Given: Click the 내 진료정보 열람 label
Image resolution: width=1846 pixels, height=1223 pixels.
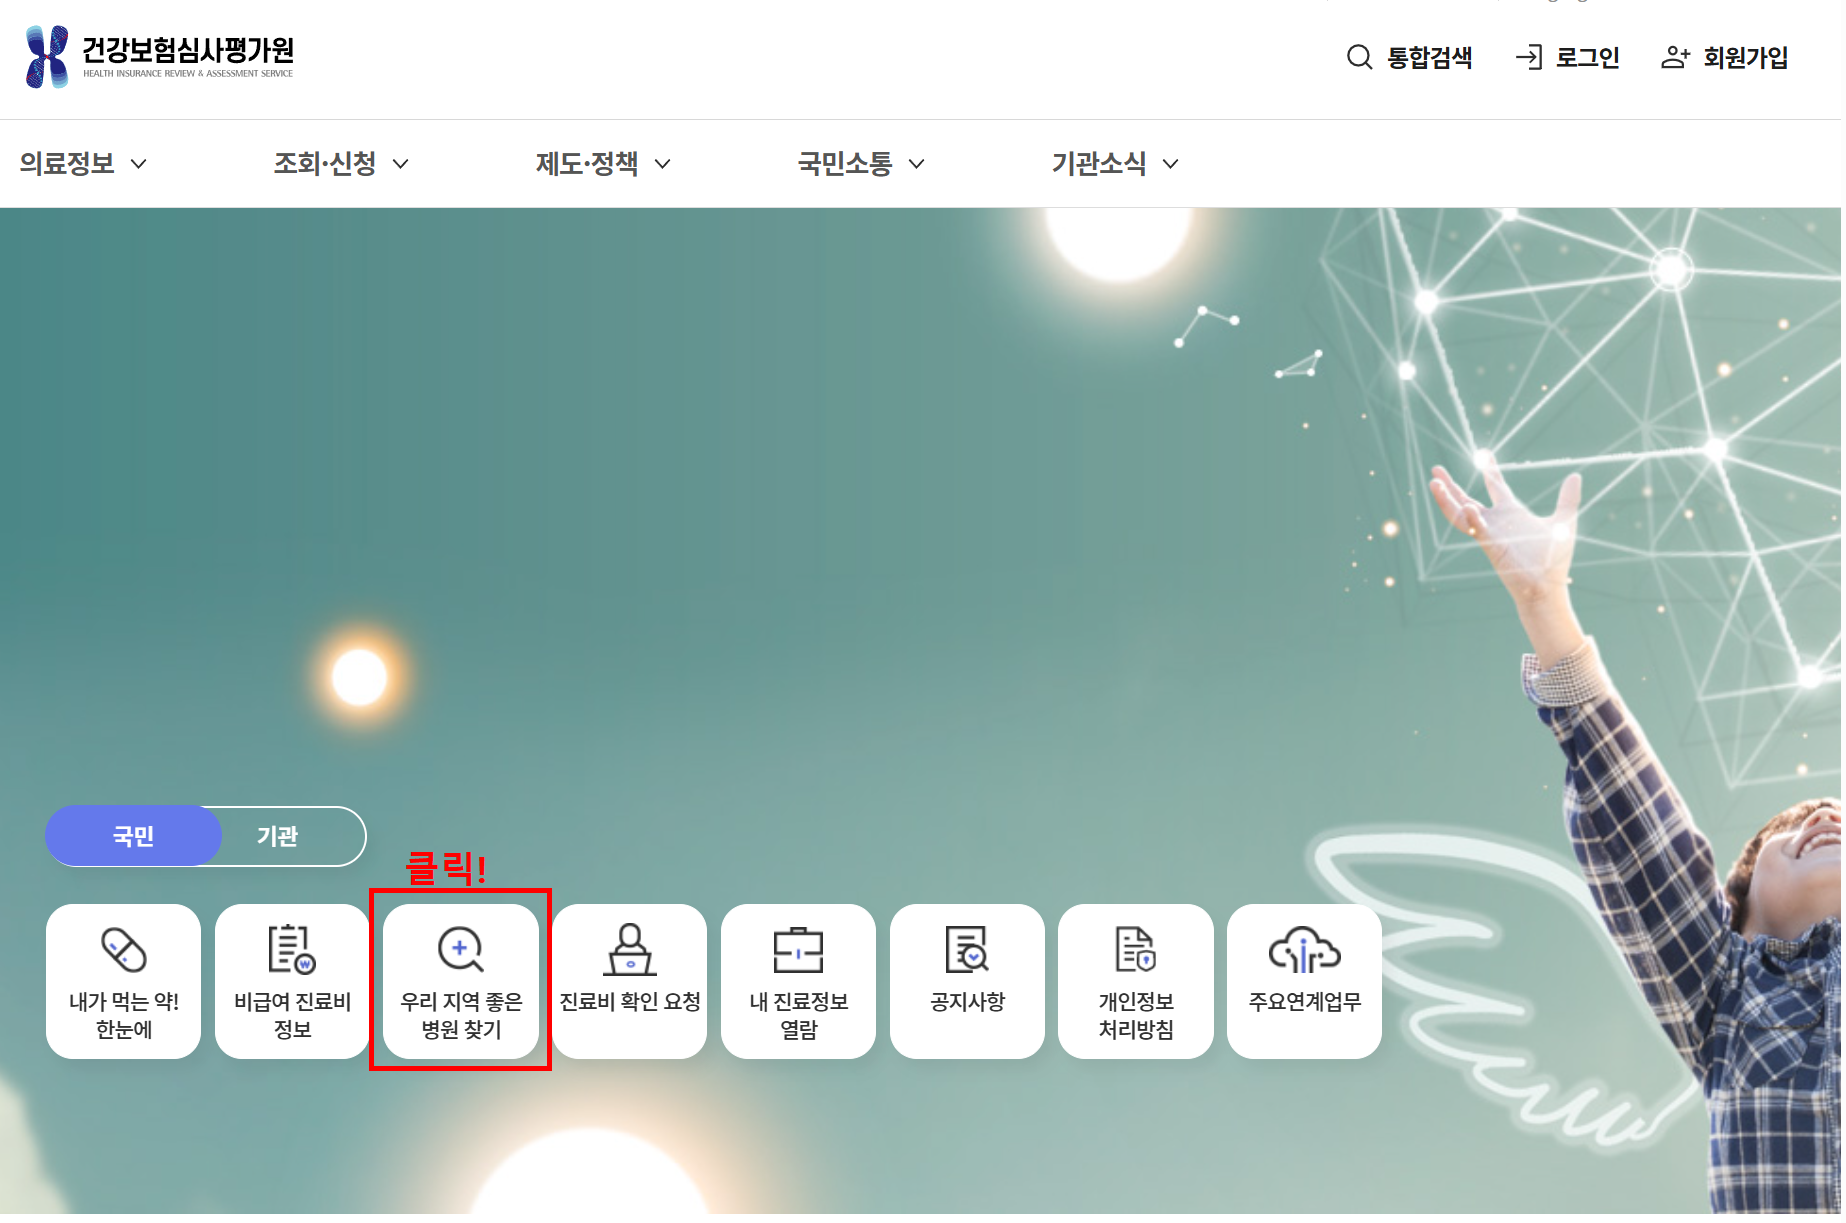Looking at the screenshot, I should (x=798, y=1015).
